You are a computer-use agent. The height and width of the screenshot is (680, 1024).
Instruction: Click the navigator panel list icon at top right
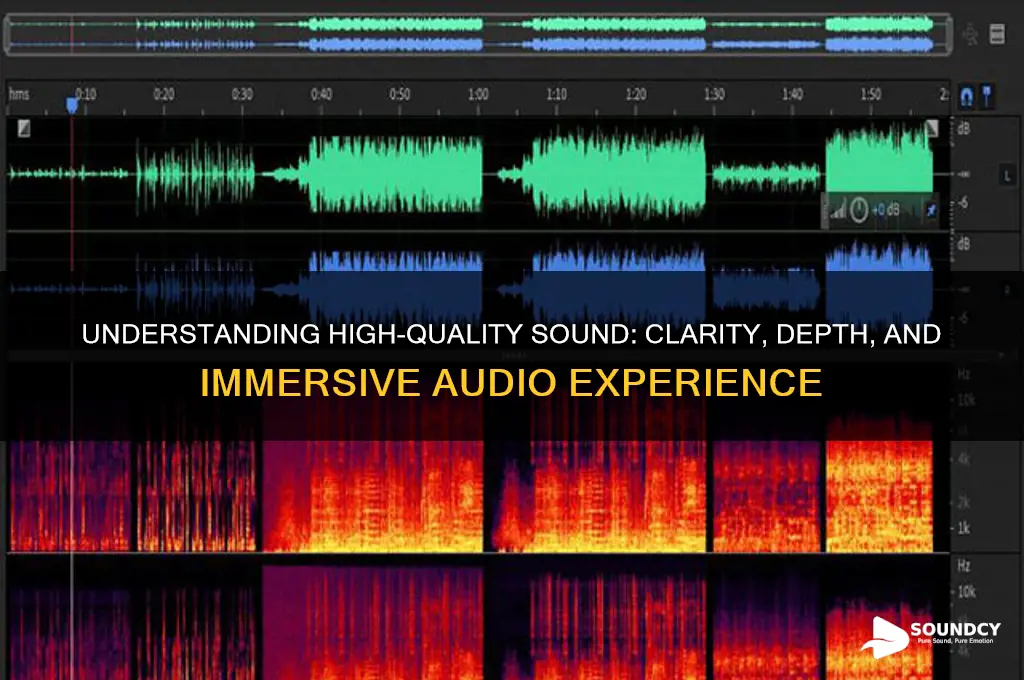997,34
